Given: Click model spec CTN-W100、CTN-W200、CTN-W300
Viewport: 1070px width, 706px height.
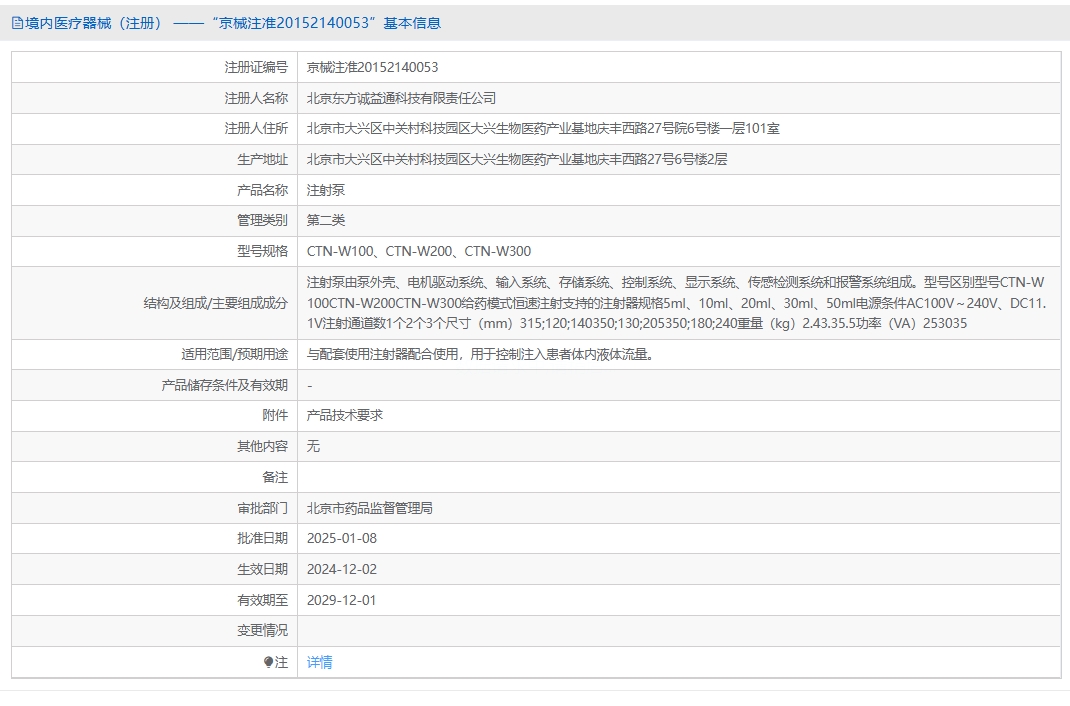Looking at the screenshot, I should [x=419, y=251].
